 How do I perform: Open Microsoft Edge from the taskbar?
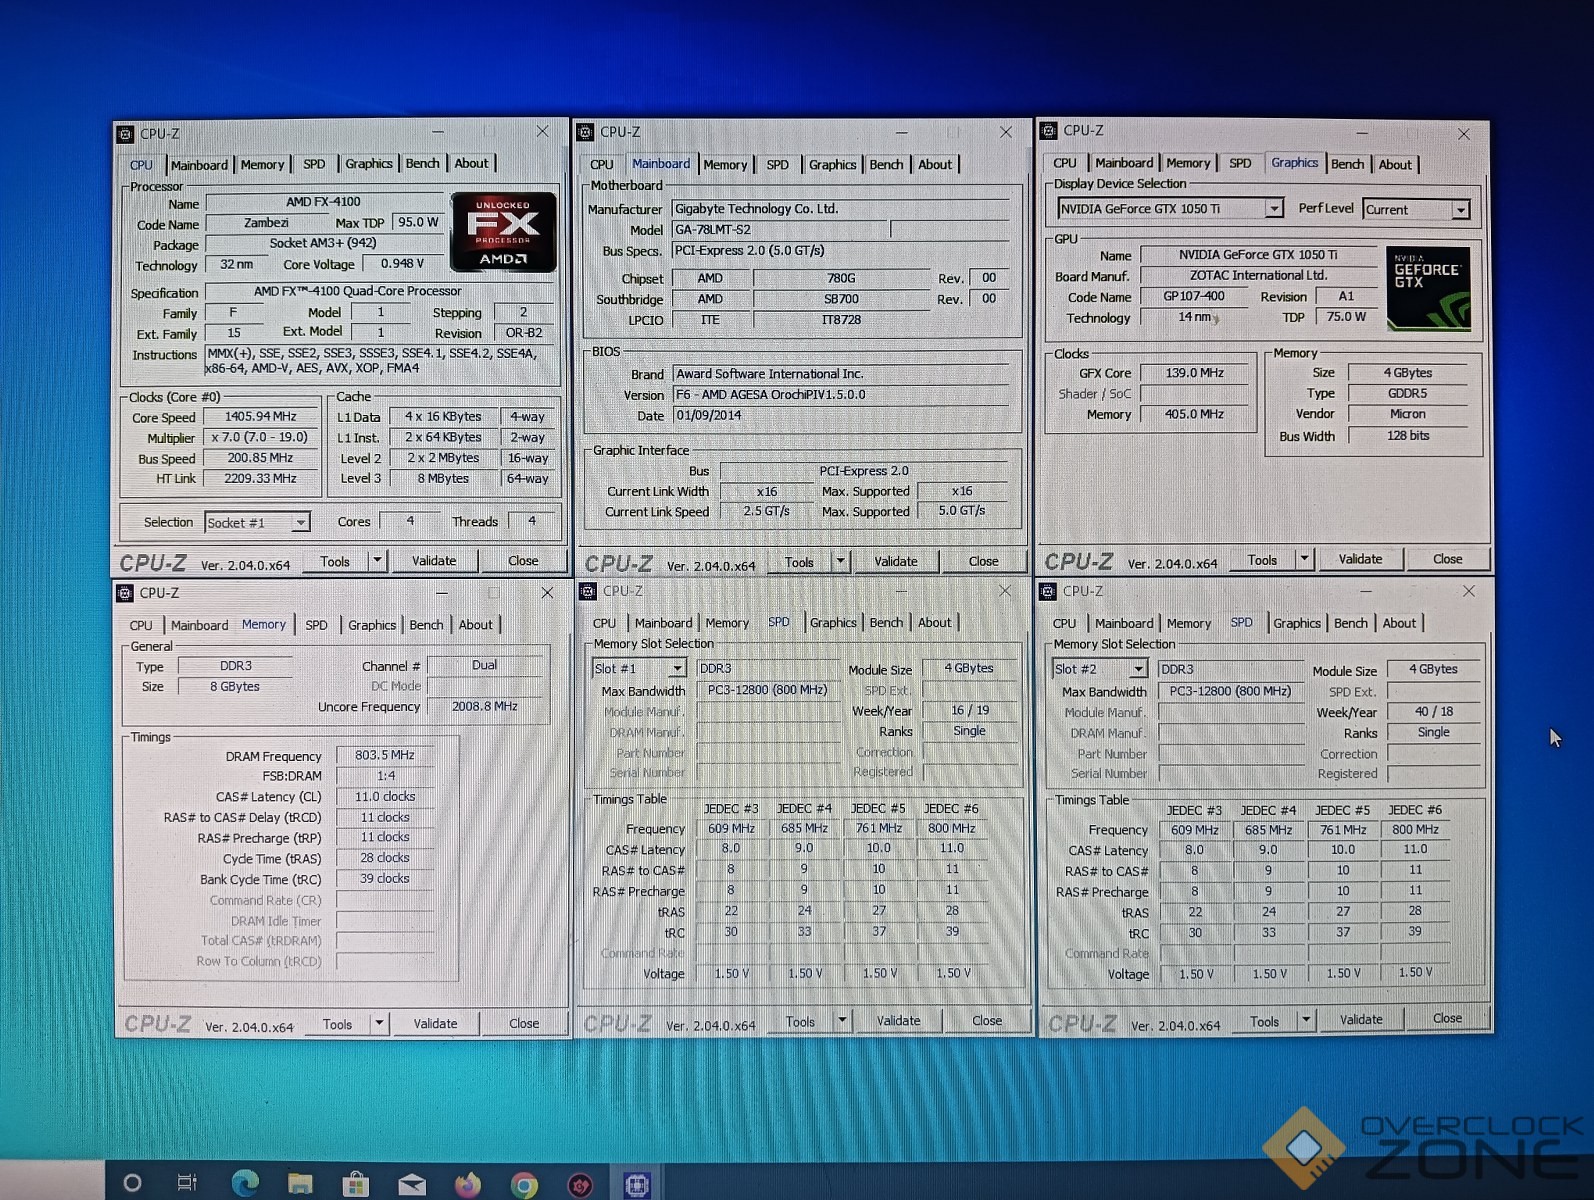click(245, 1184)
